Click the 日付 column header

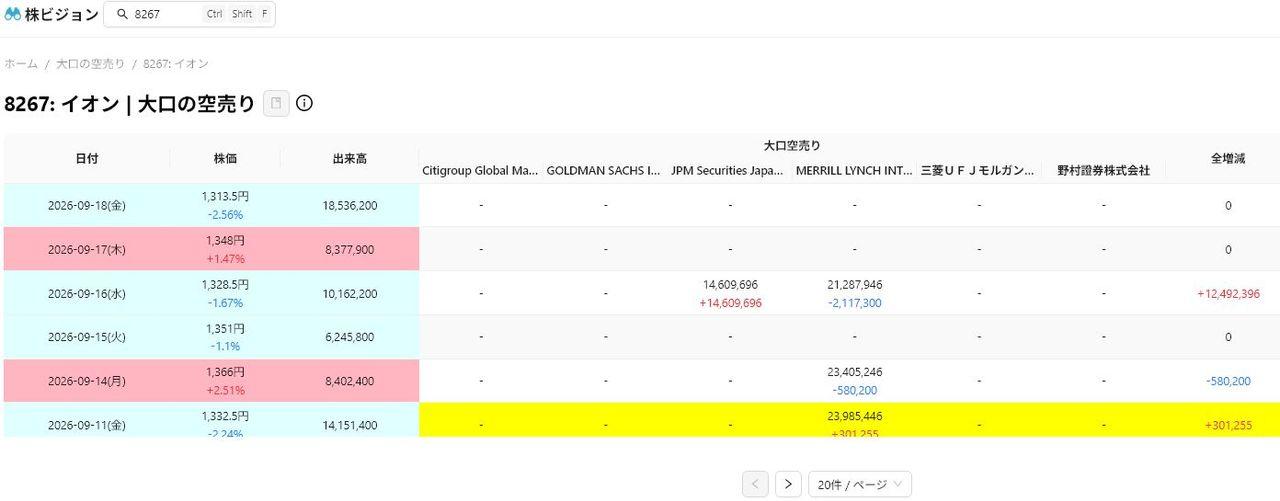[87, 159]
